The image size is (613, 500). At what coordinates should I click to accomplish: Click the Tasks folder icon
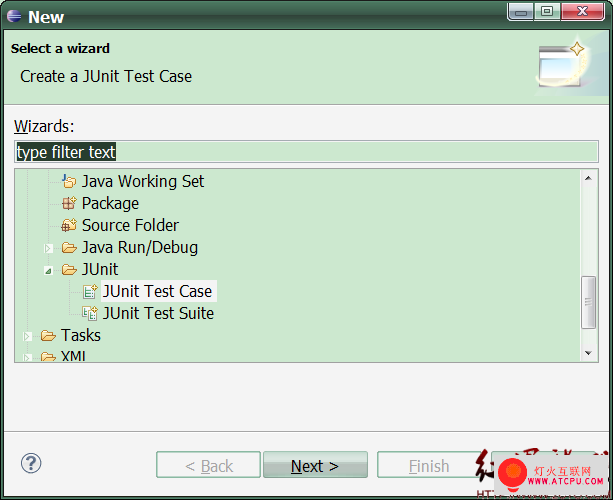pyautogui.click(x=48, y=335)
